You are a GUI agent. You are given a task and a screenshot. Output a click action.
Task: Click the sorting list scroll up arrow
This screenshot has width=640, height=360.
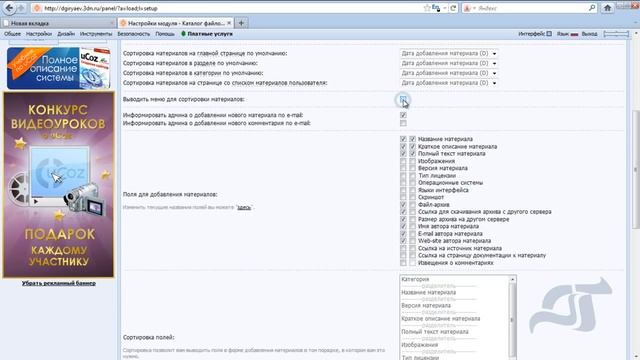tap(513, 280)
